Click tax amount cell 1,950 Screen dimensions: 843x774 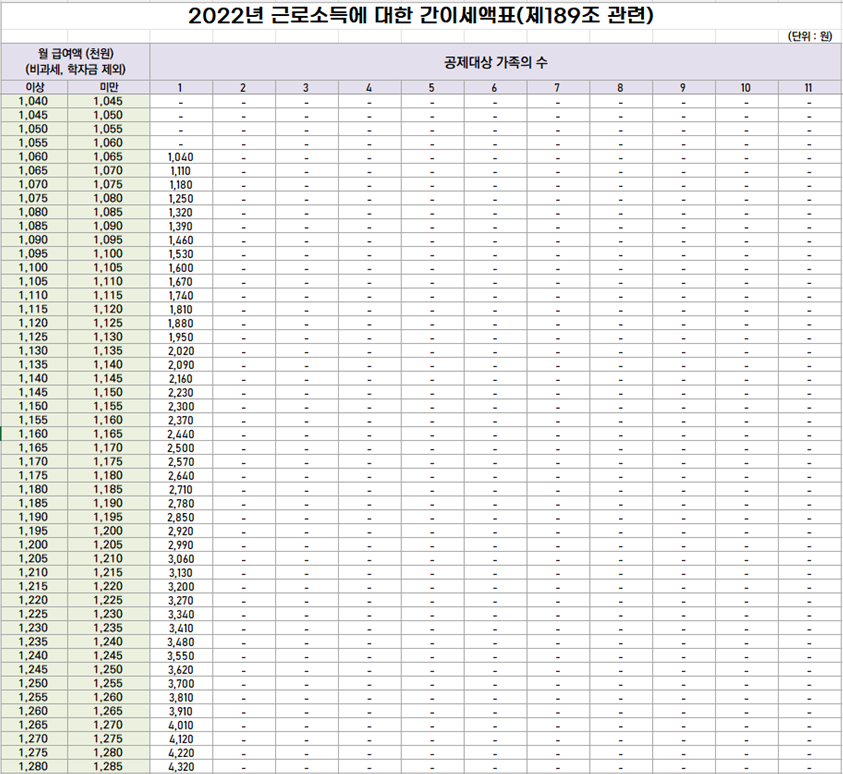(x=181, y=338)
